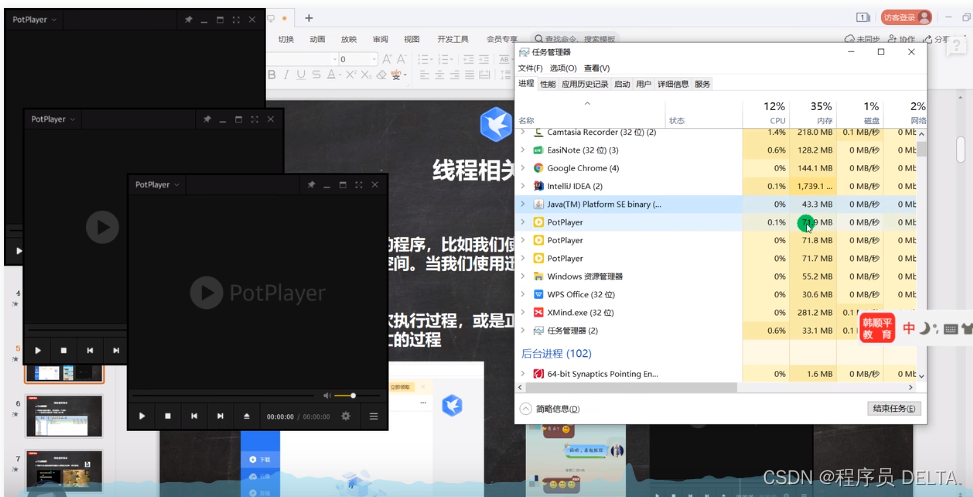Click decrease indent icon in WPS ribbon
Viewport: 973px width, 497px height.
[469, 59]
